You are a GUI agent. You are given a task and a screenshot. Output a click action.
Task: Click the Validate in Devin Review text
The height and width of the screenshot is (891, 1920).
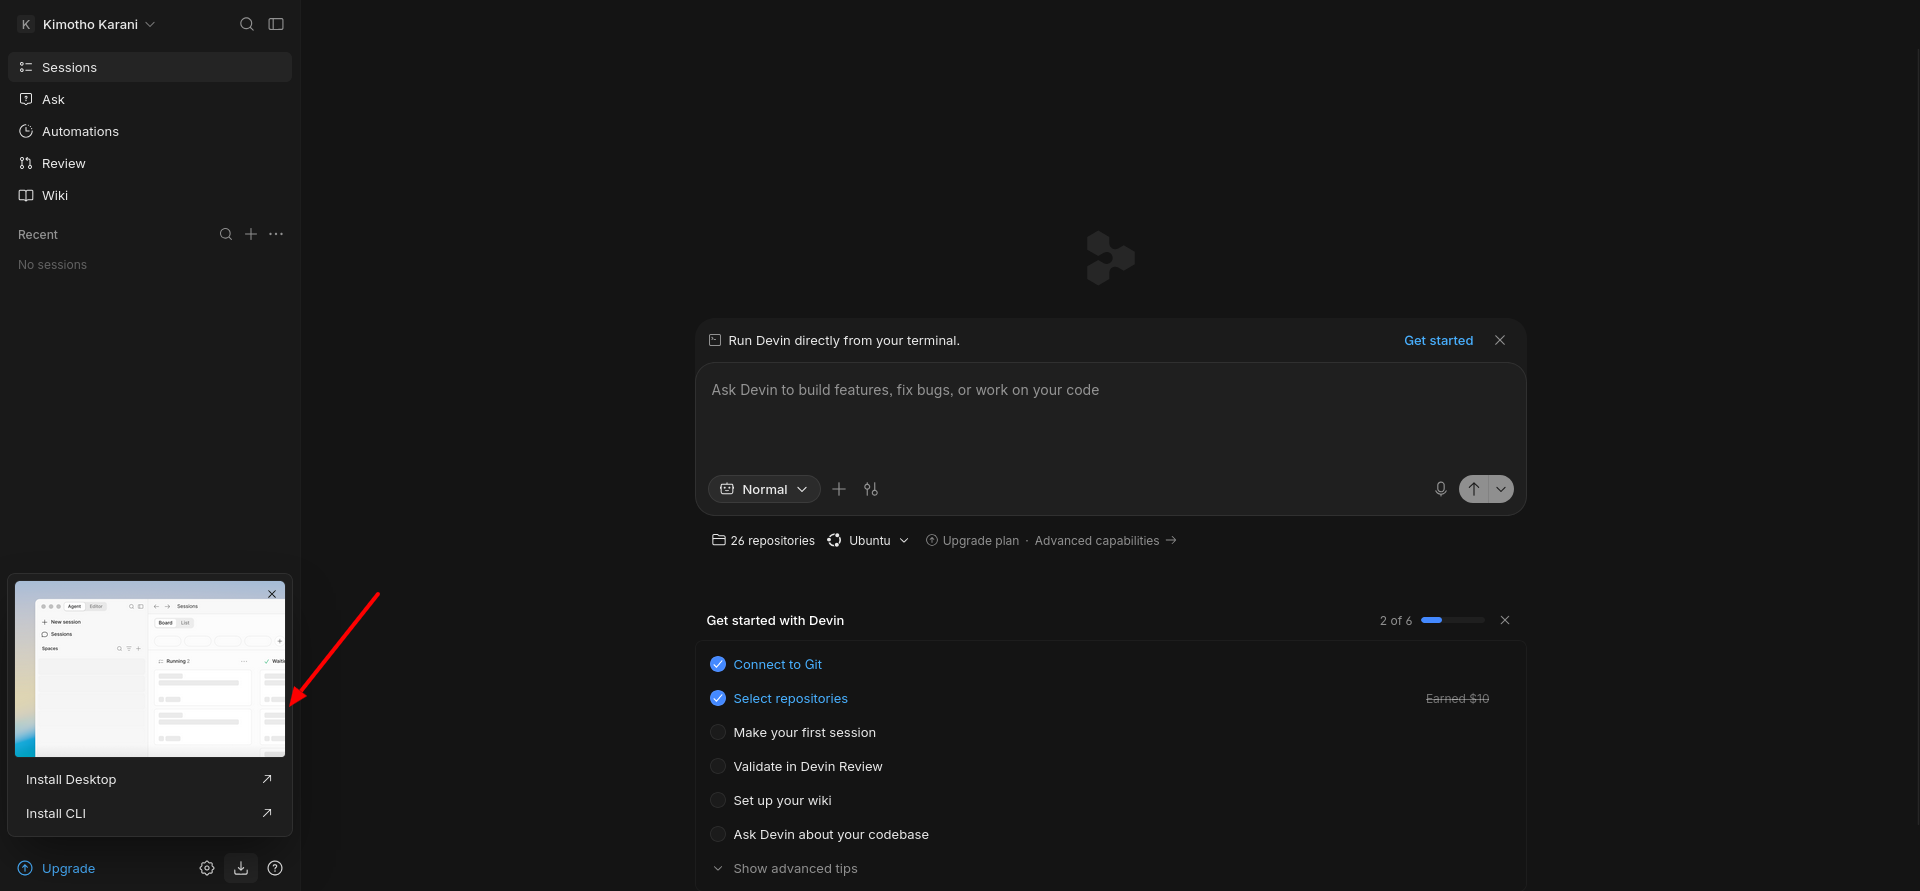point(808,766)
